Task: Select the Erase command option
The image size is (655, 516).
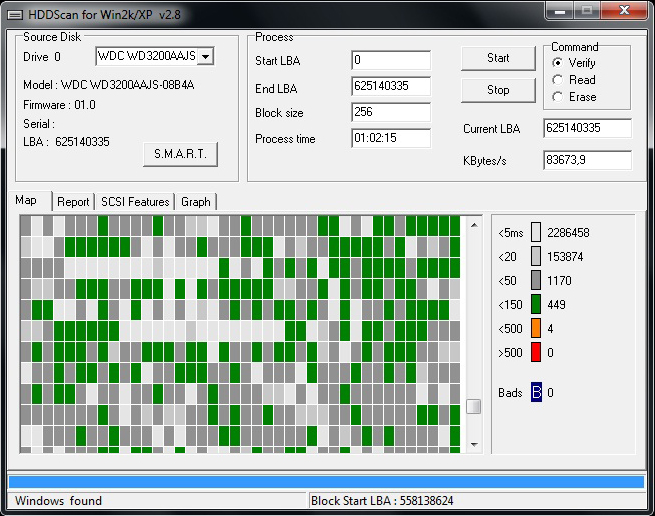Action: click(558, 97)
